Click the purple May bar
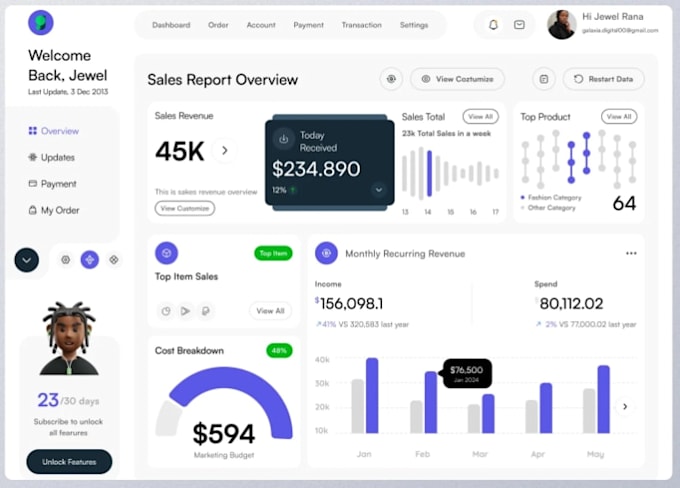Screen dimensions: 680x488 [603, 399]
